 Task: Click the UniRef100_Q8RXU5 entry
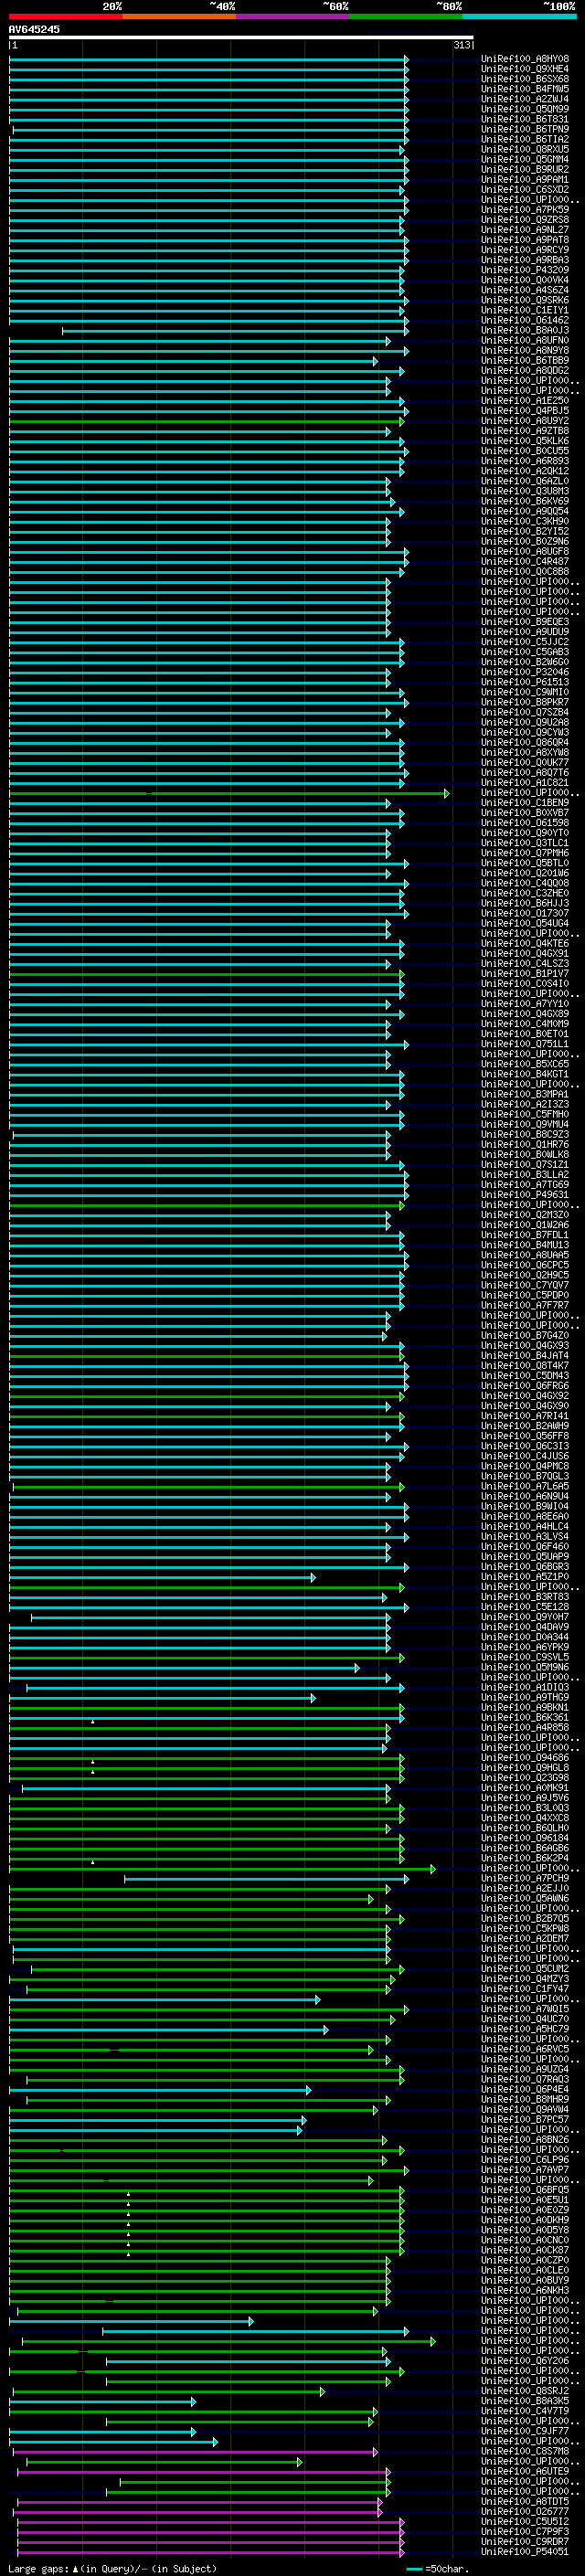(525, 149)
